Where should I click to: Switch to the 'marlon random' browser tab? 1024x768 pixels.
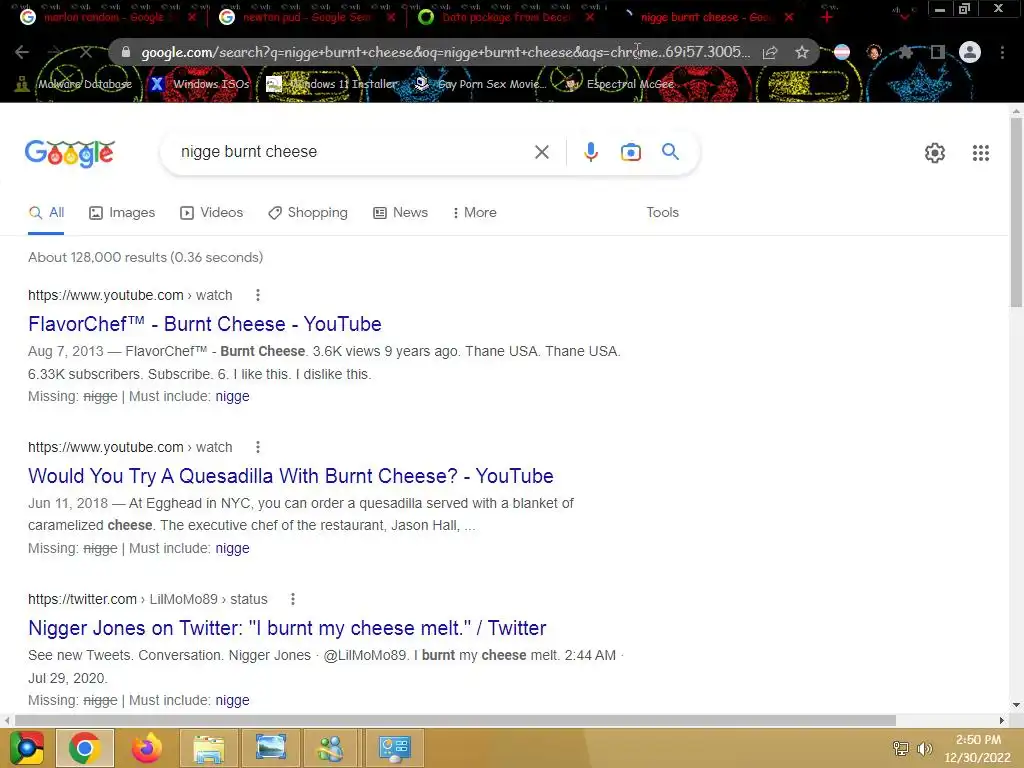(x=103, y=17)
